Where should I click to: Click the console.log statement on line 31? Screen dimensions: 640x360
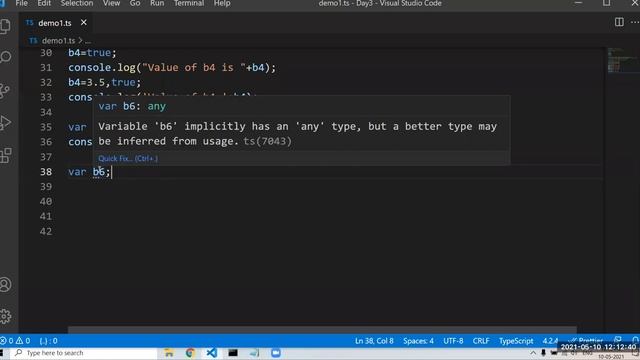click(x=172, y=67)
